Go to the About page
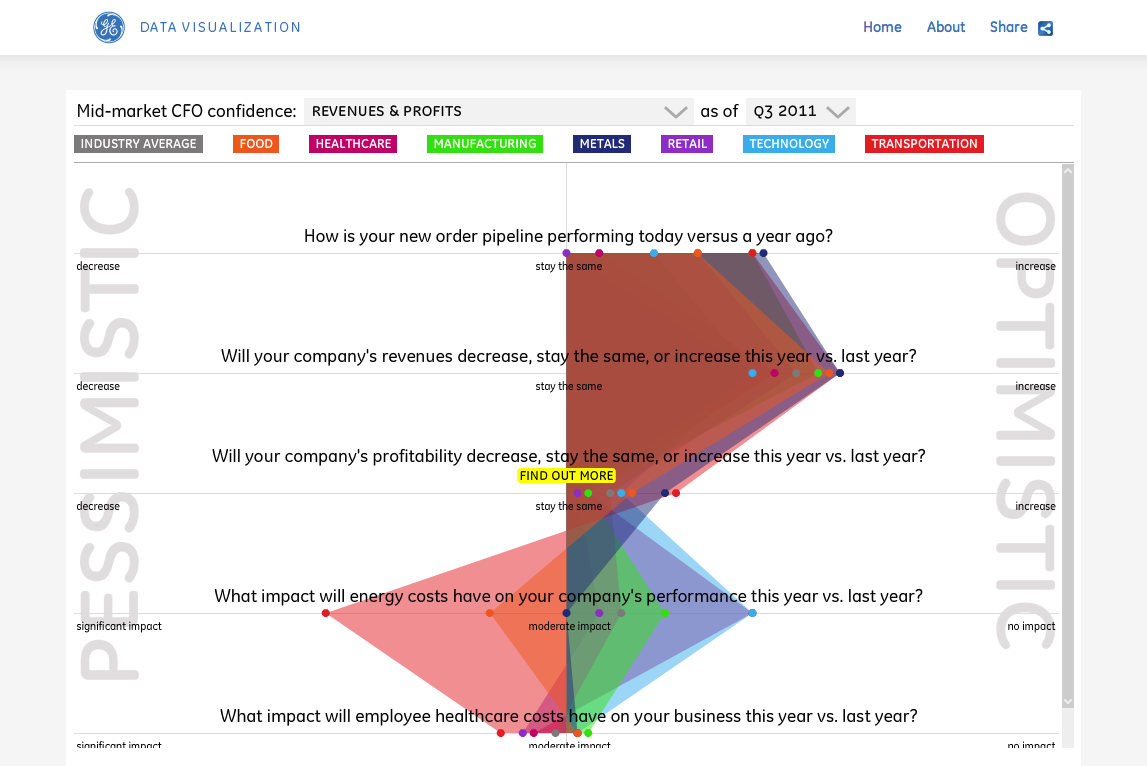The width and height of the screenshot is (1147, 766). pyautogui.click(x=945, y=27)
